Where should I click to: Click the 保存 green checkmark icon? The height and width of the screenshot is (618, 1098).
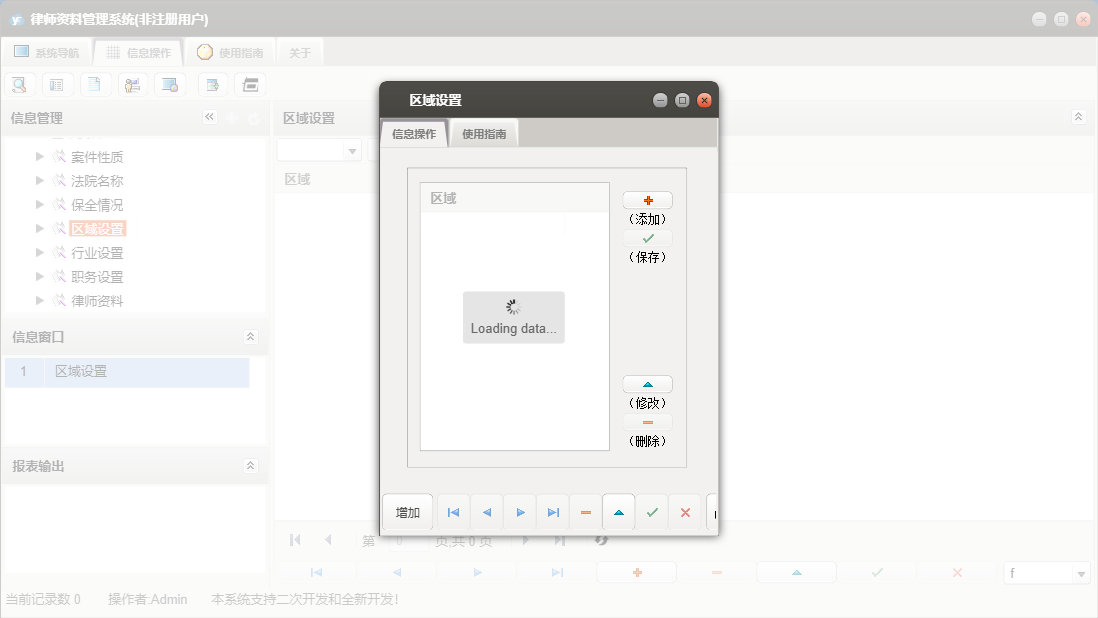[x=647, y=238]
